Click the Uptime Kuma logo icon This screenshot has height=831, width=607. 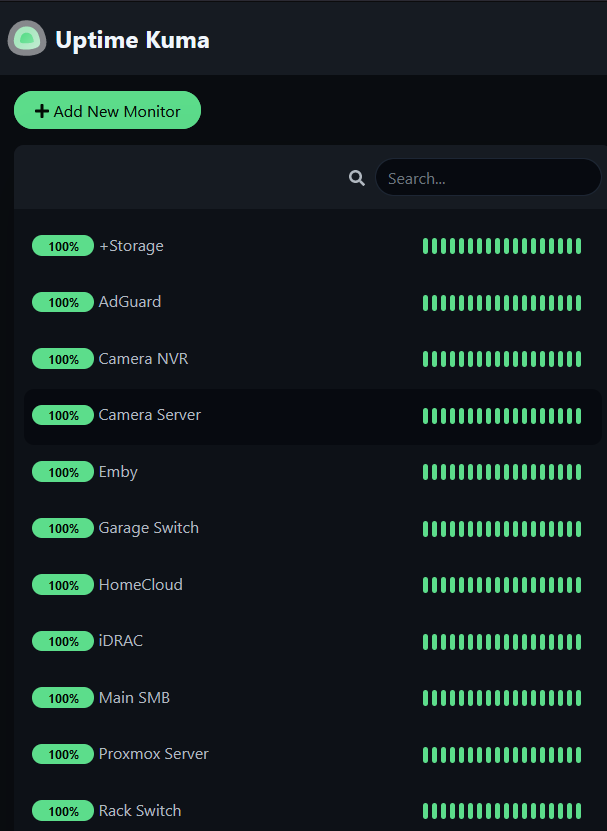pyautogui.click(x=27, y=38)
